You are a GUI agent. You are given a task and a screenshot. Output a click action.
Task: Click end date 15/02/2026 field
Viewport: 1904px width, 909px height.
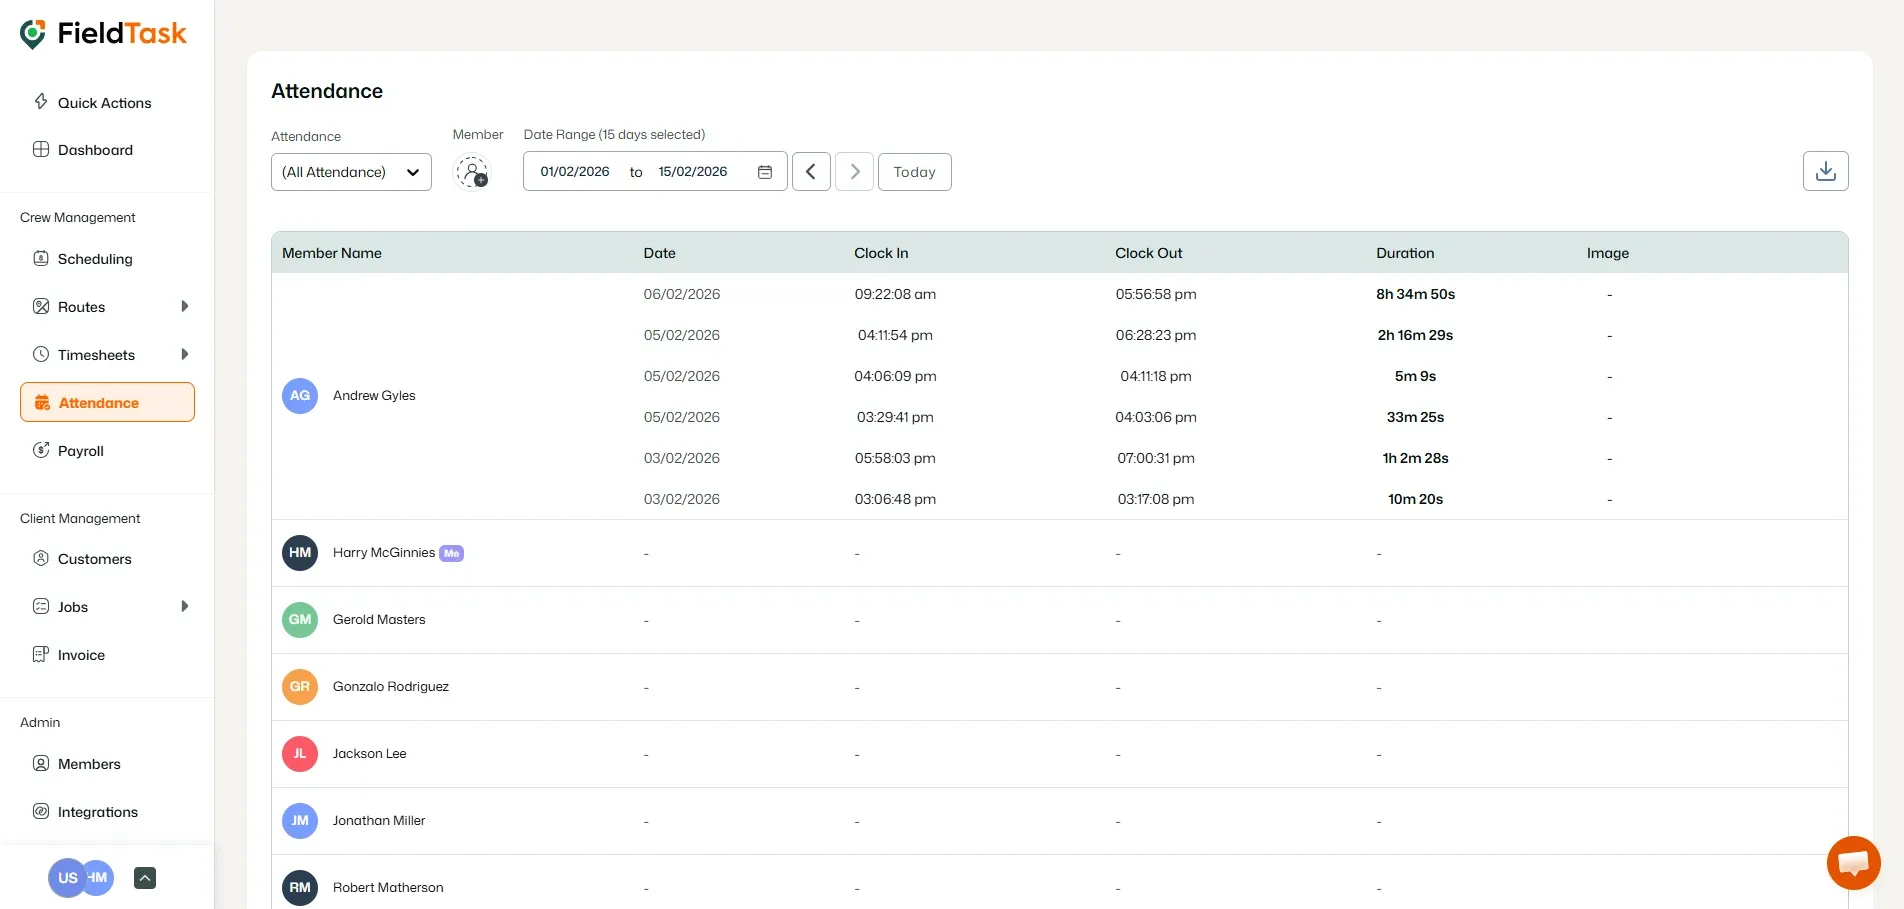[693, 172]
